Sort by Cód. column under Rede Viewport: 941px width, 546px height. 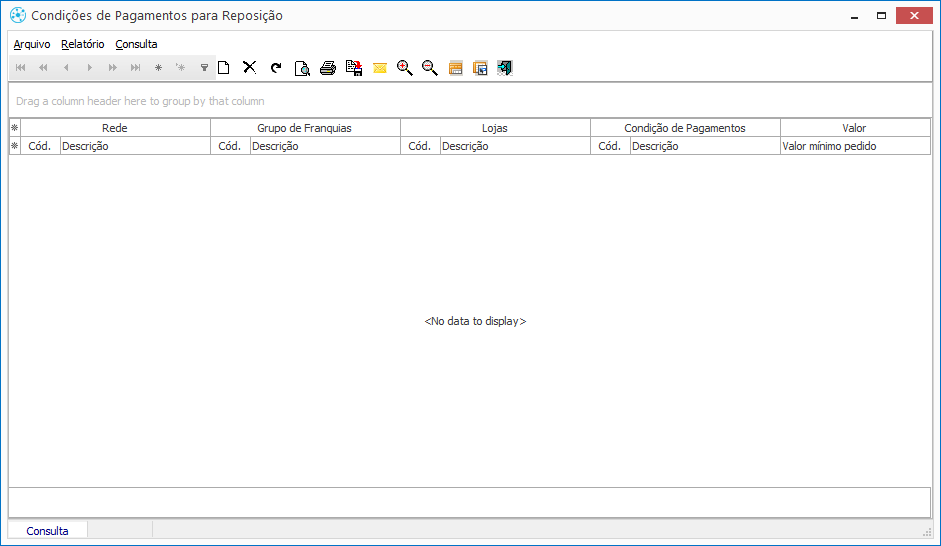[x=40, y=146]
